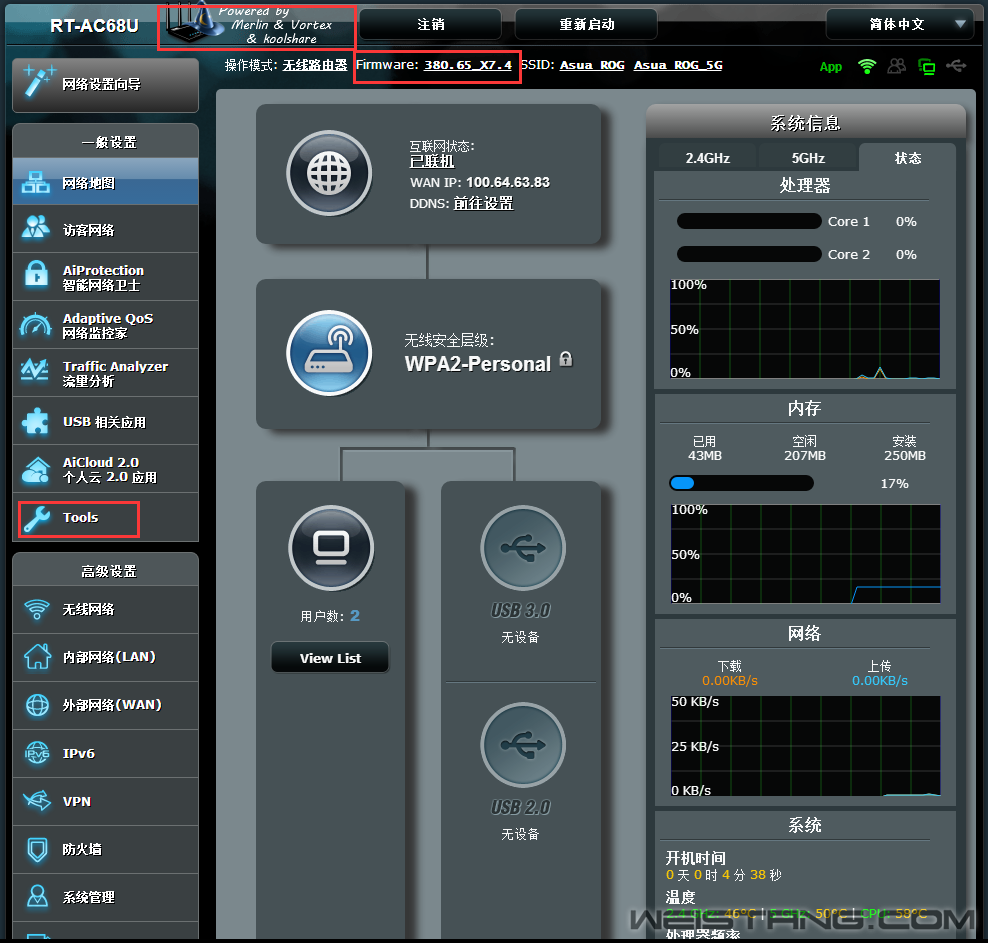Click the CPU usage graph
The image size is (988, 943).
(805, 329)
